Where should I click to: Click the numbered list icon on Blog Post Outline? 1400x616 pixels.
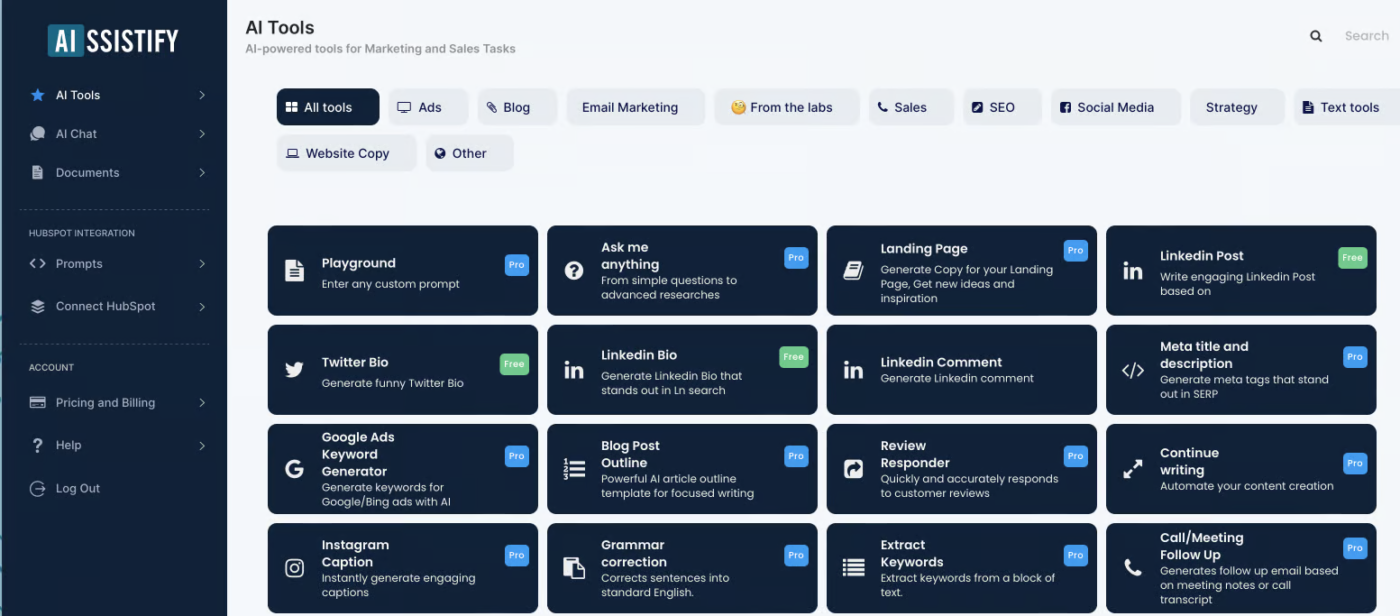(574, 469)
